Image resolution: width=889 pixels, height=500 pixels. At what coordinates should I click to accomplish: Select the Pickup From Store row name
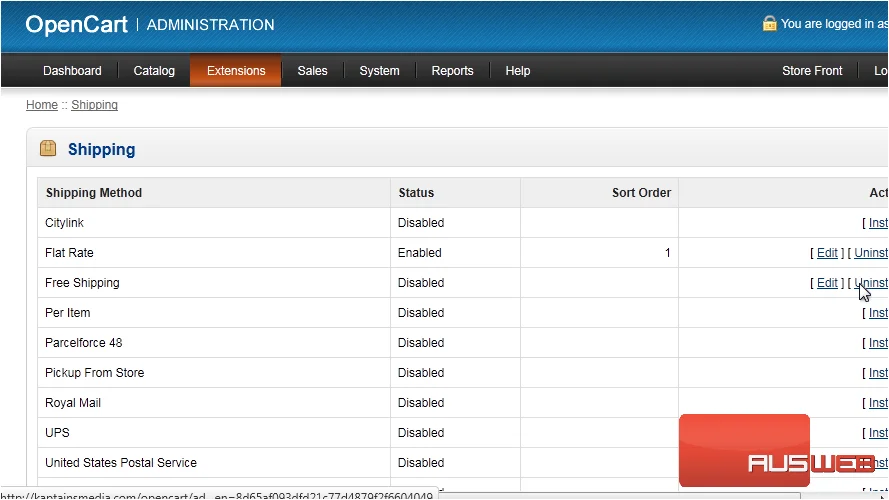pos(95,373)
